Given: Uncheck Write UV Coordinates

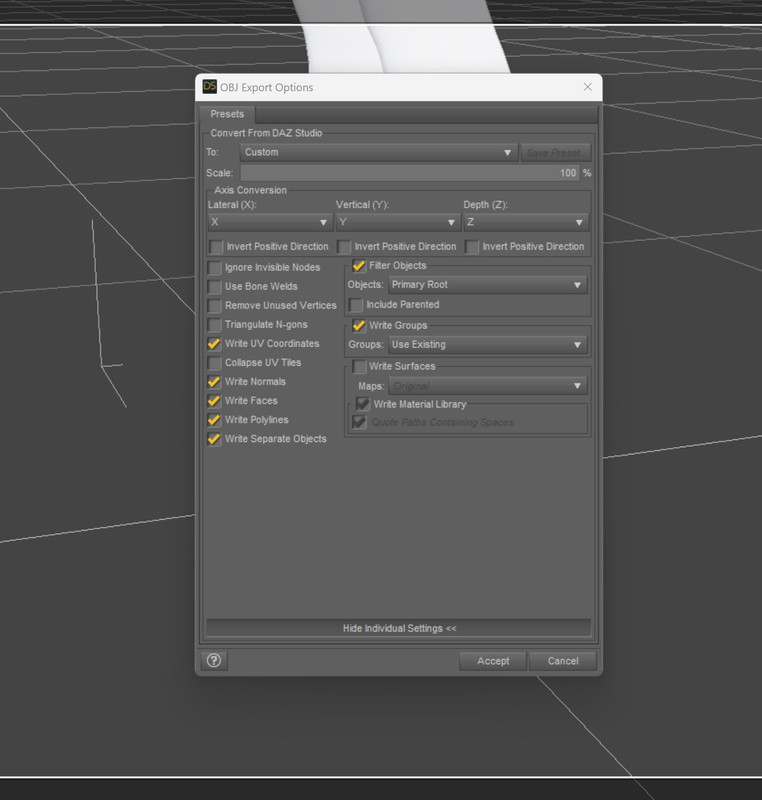Looking at the screenshot, I should [x=214, y=344].
